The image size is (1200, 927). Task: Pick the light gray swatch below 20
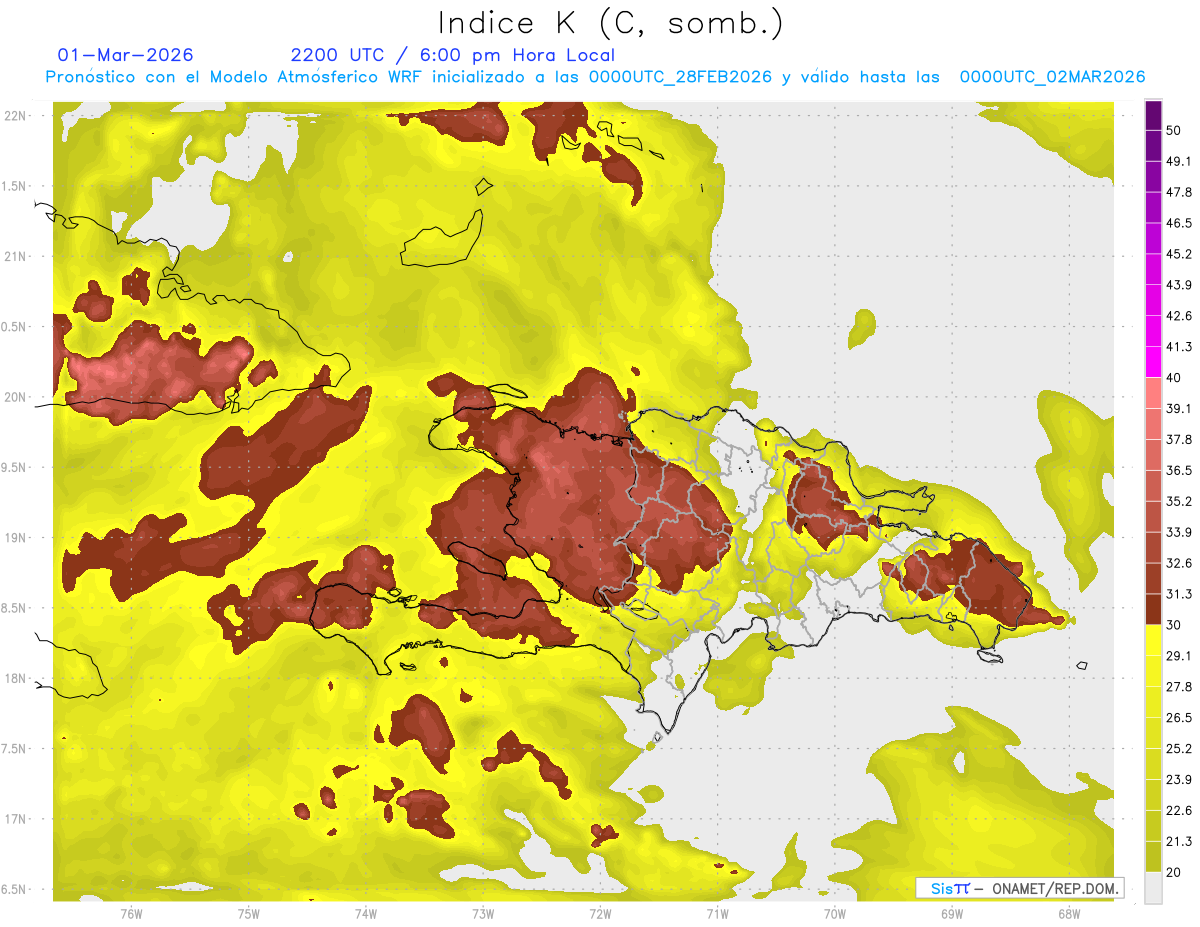1154,888
